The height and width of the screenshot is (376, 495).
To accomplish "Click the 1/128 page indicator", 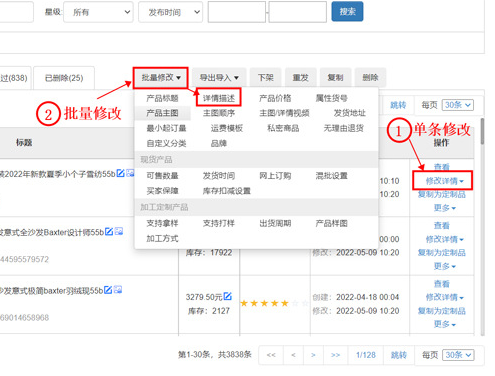I will click(365, 355).
